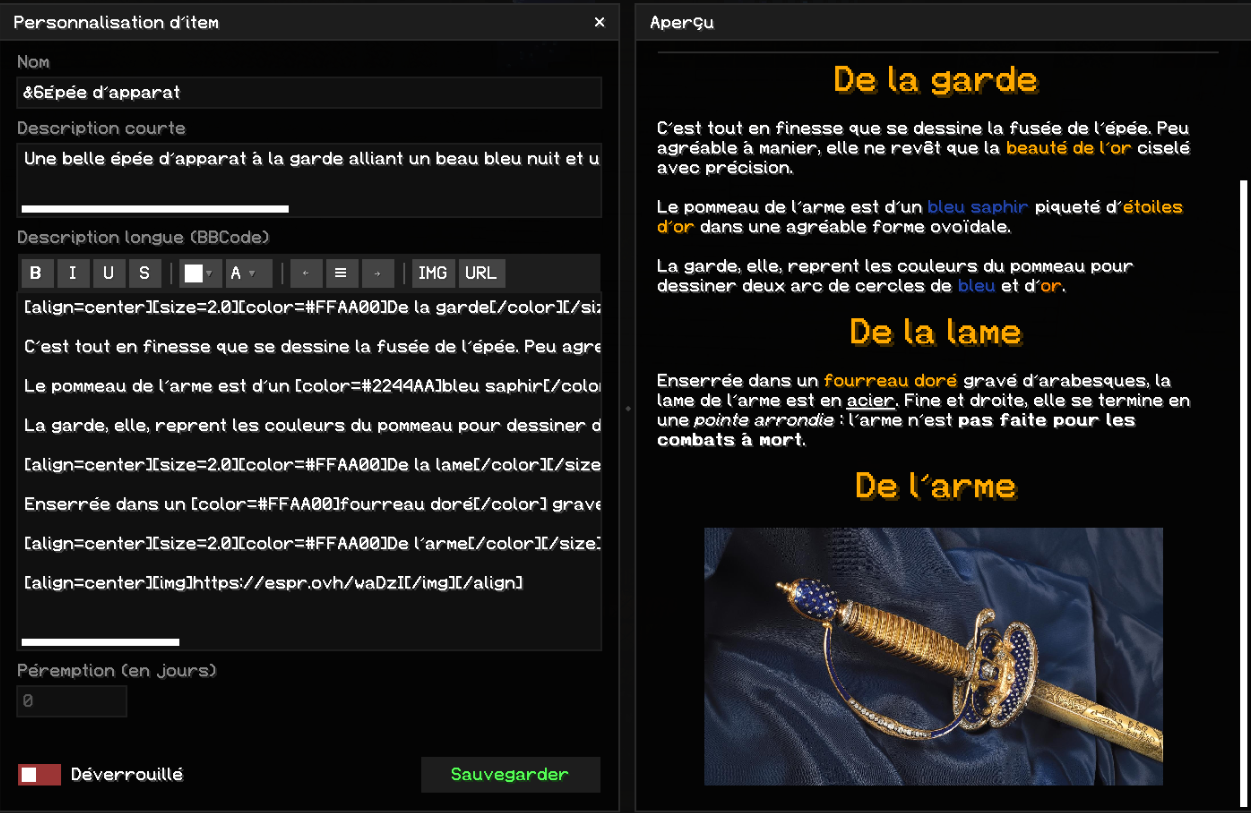Apply strikethrough using the S icon
Viewport: 1251px width, 813px height.
[x=145, y=273]
